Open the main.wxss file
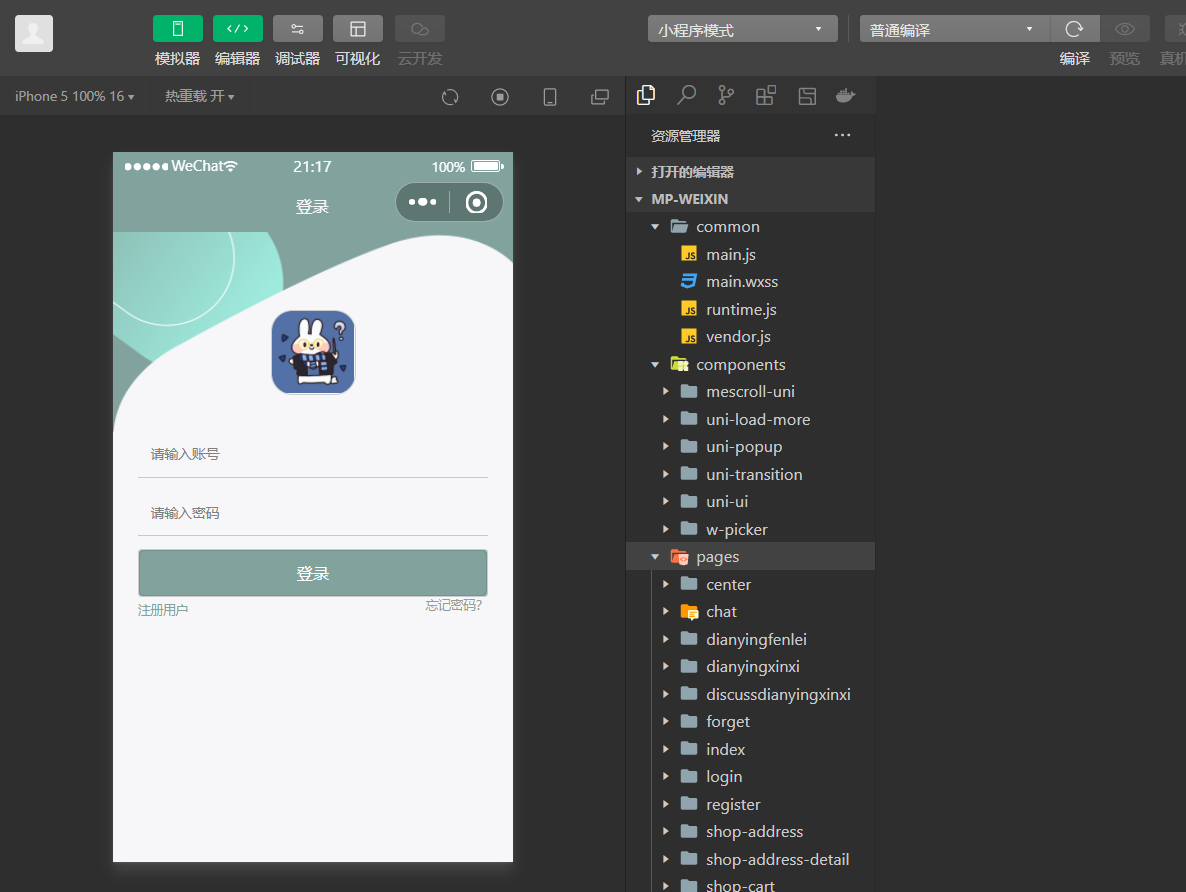 750,281
